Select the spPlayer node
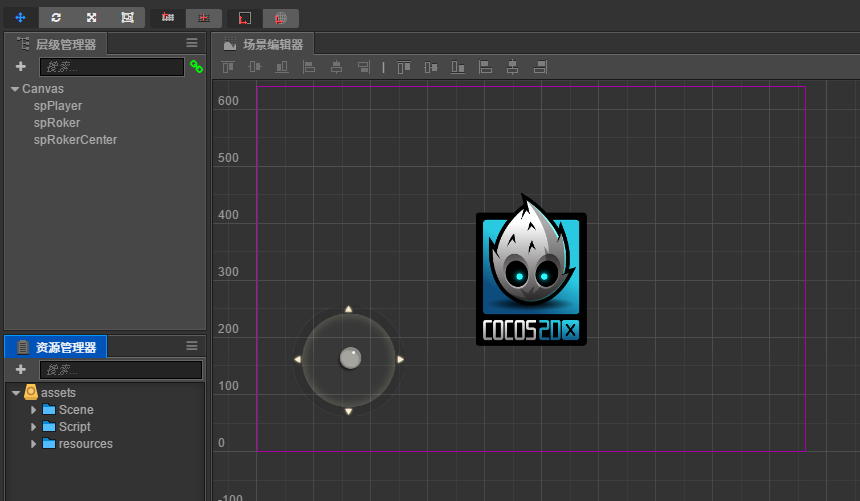 (58, 106)
